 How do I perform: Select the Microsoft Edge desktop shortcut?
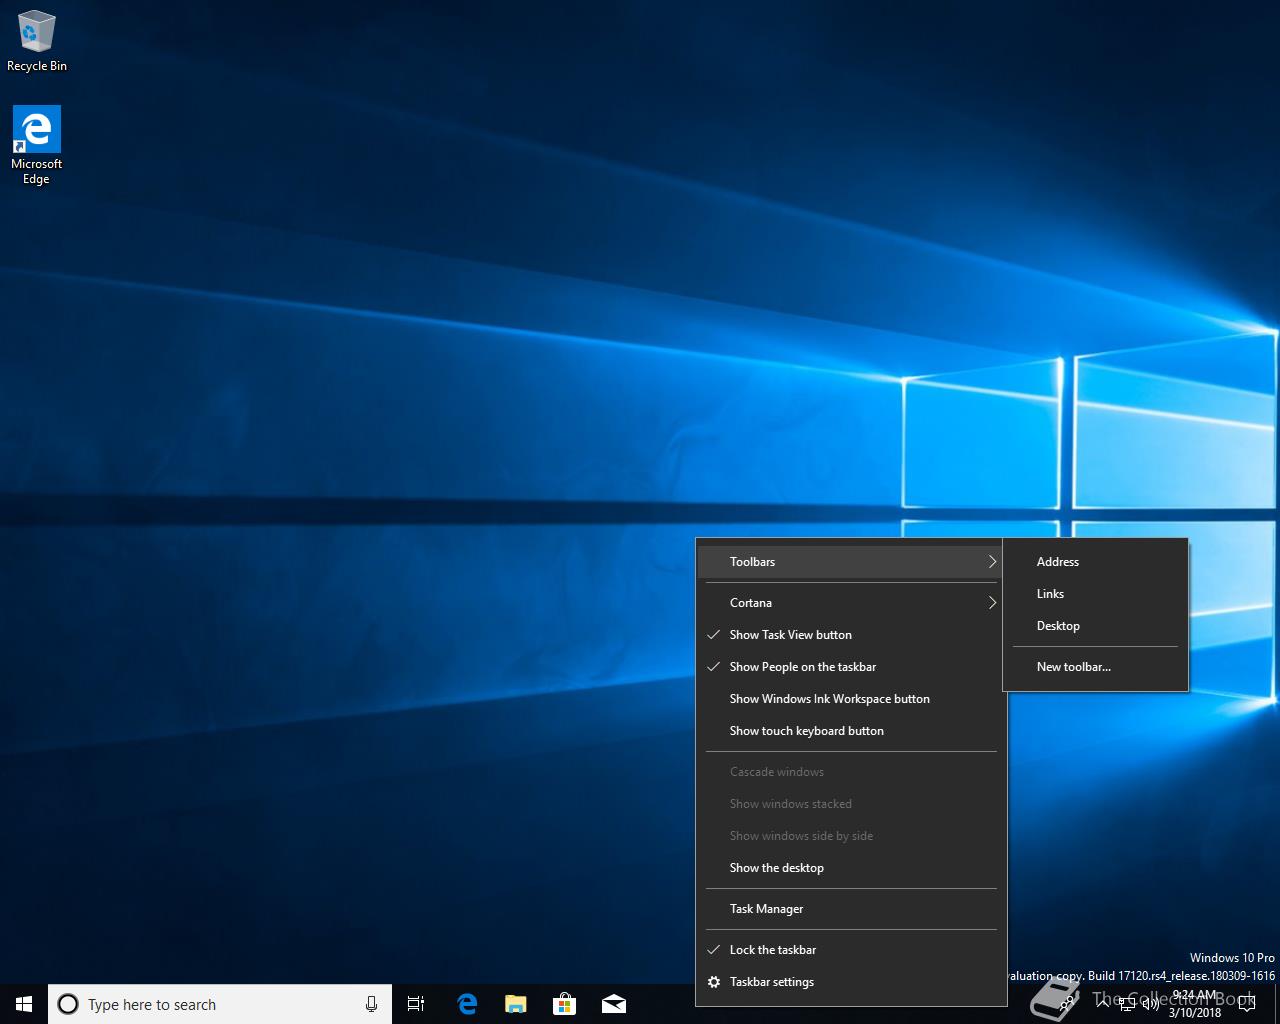pos(36,145)
